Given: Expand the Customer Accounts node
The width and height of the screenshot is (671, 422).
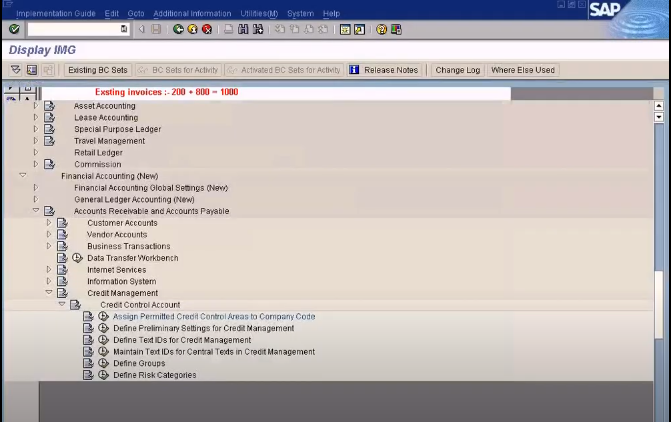Looking at the screenshot, I should [48, 223].
